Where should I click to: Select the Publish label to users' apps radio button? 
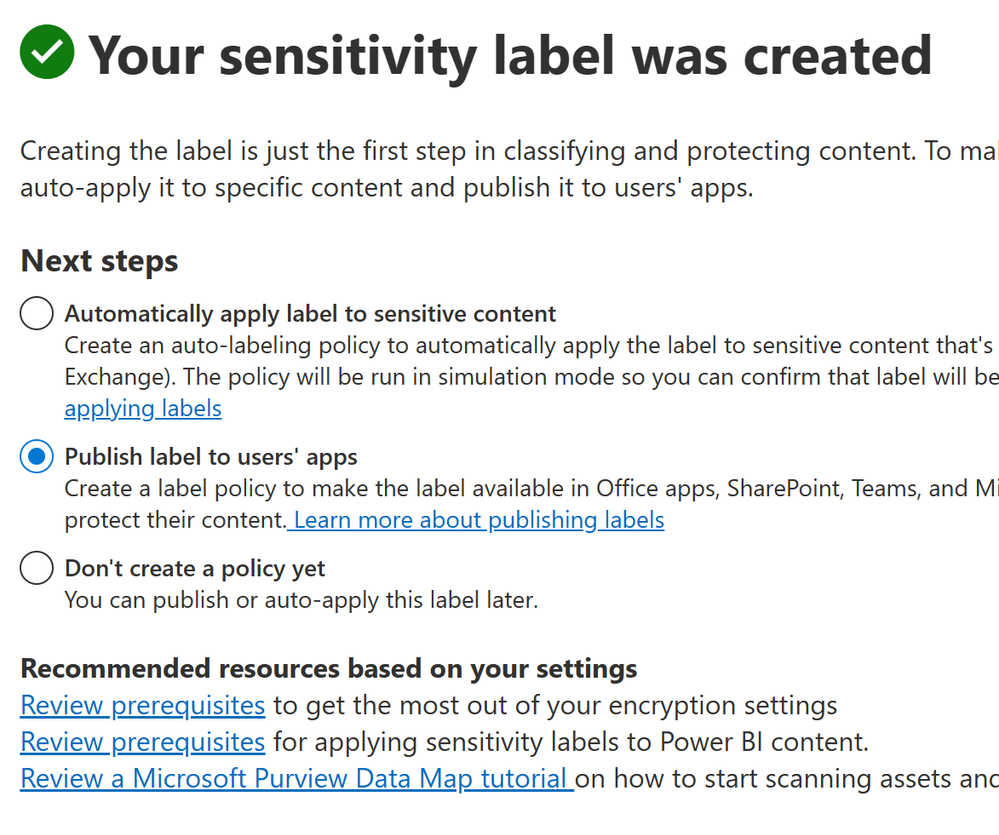36,456
